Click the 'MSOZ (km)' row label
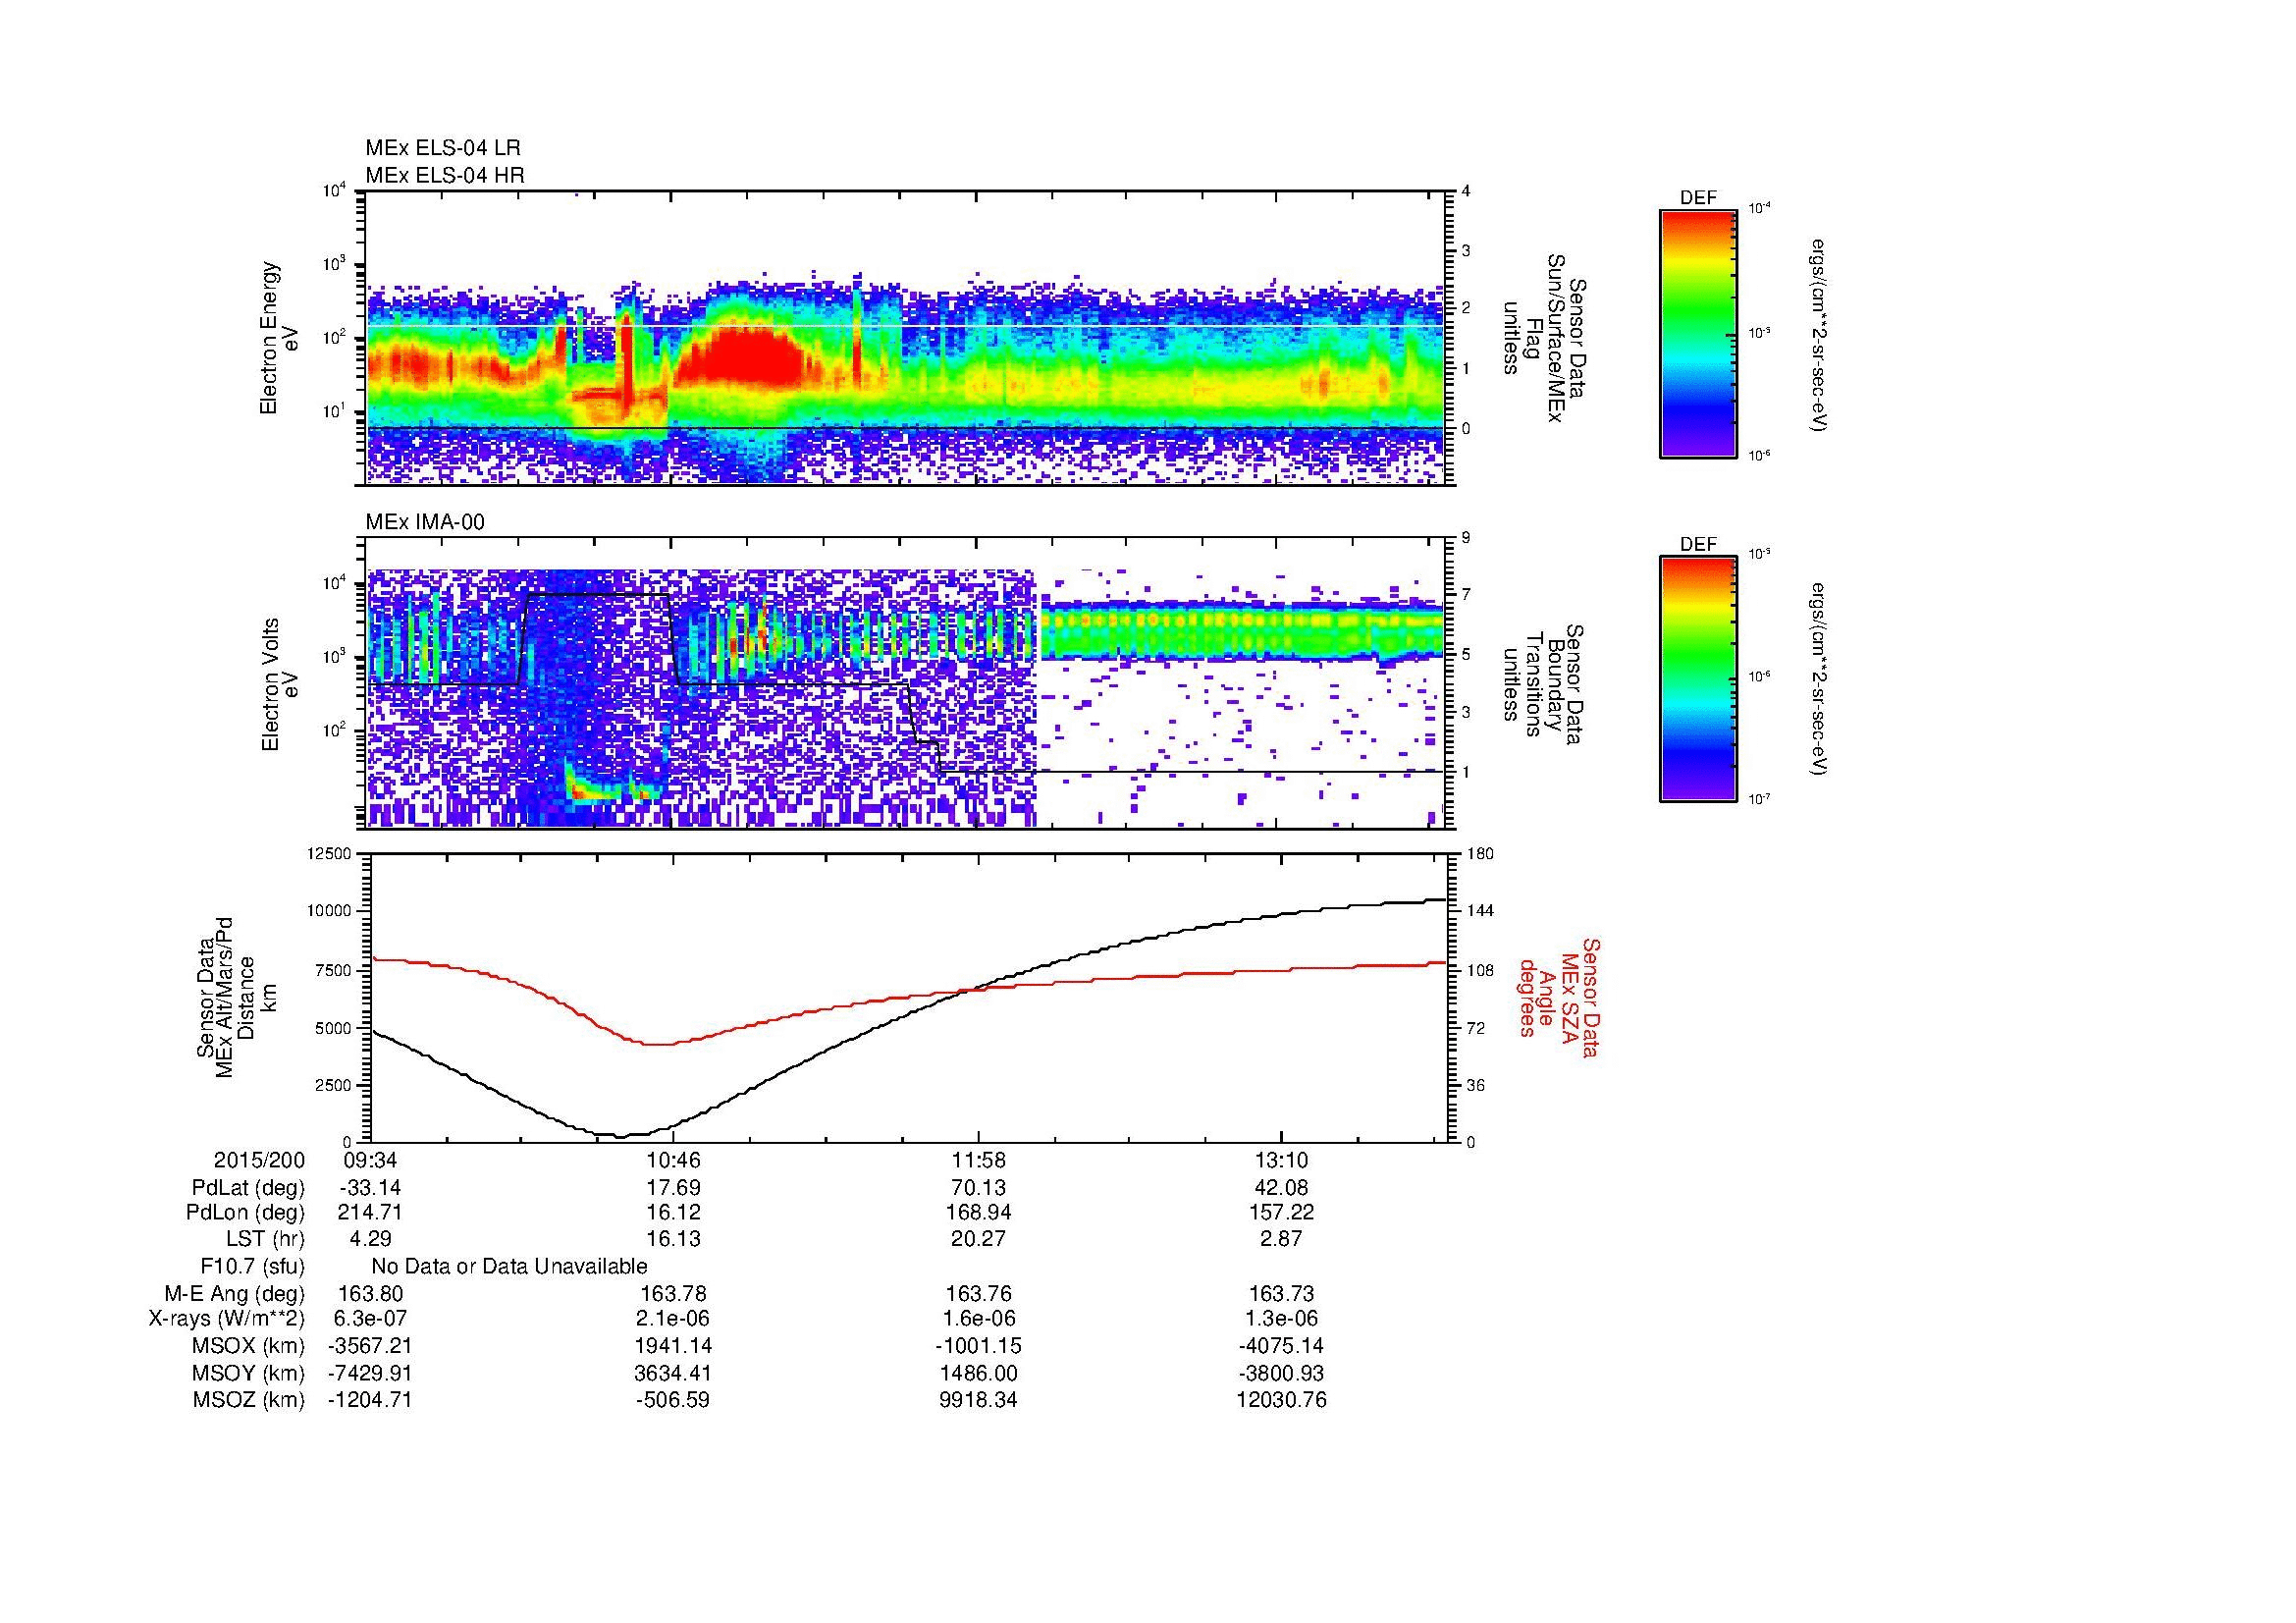The width and height of the screenshot is (2296, 1623). click(248, 1400)
